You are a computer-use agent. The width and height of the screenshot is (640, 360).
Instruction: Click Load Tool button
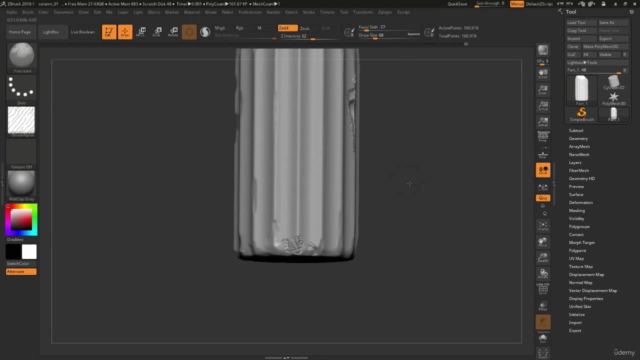[x=581, y=23]
